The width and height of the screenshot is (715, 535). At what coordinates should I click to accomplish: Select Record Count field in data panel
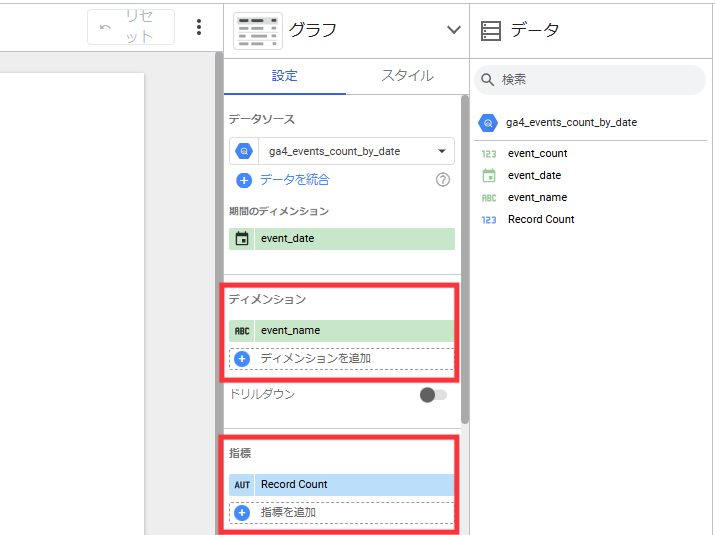pyautogui.click(x=541, y=219)
